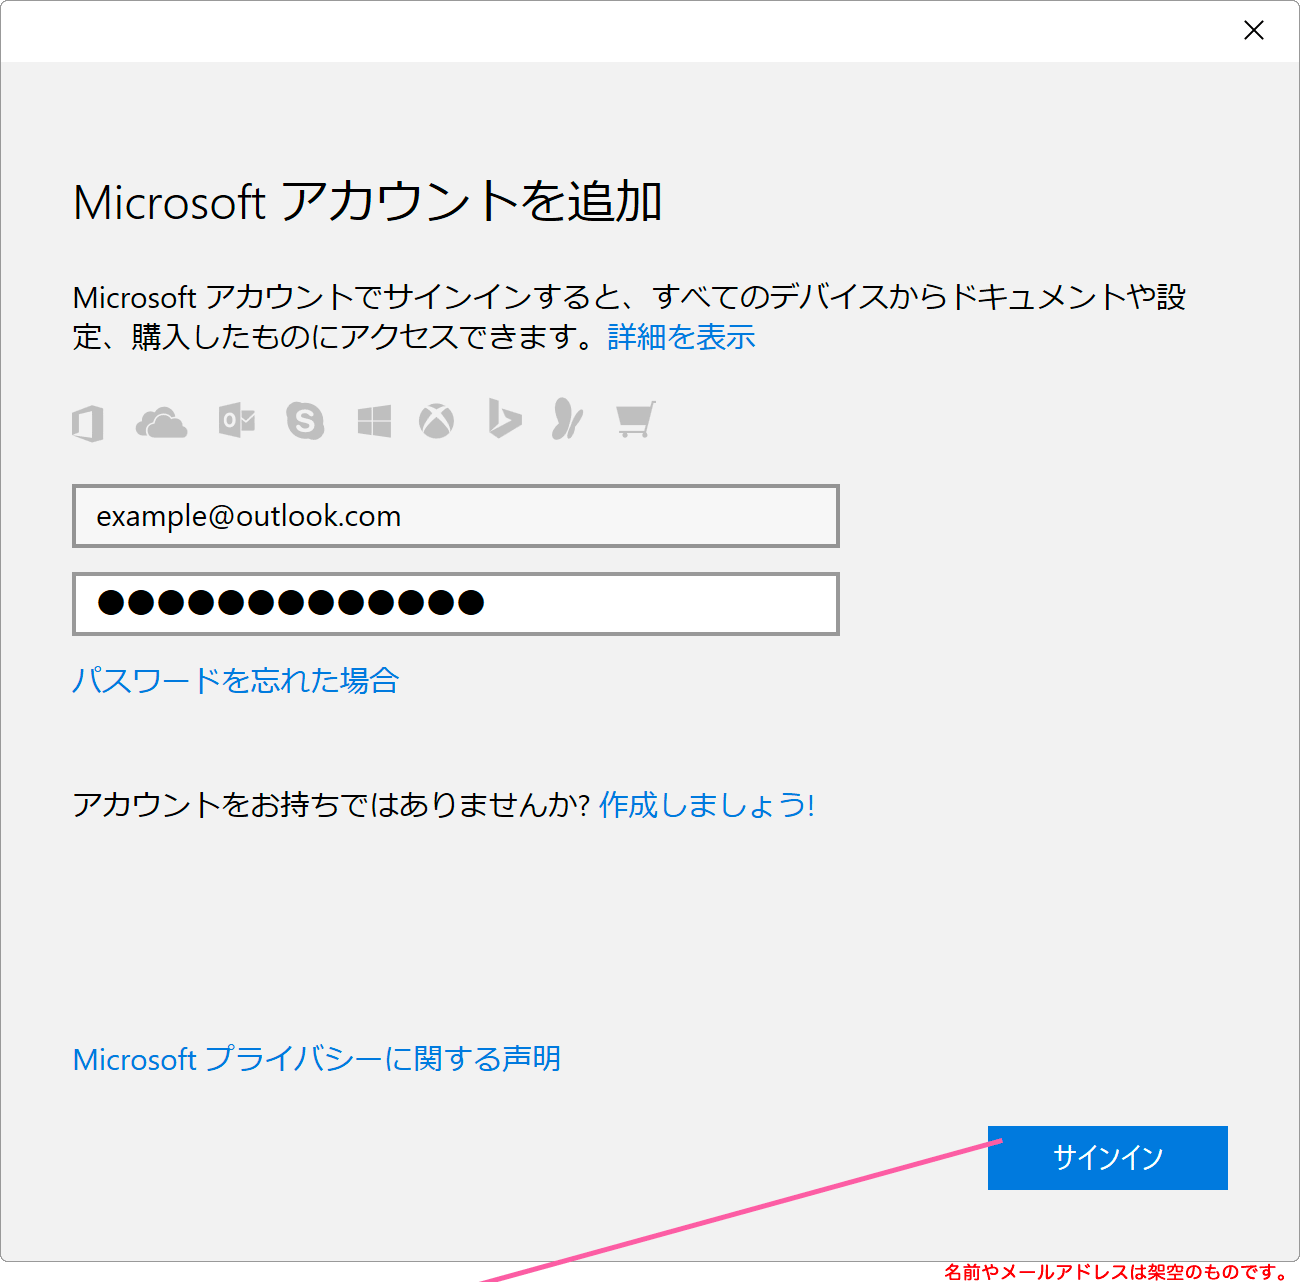
Task: Click the Store shopping cart icon
Action: point(636,420)
